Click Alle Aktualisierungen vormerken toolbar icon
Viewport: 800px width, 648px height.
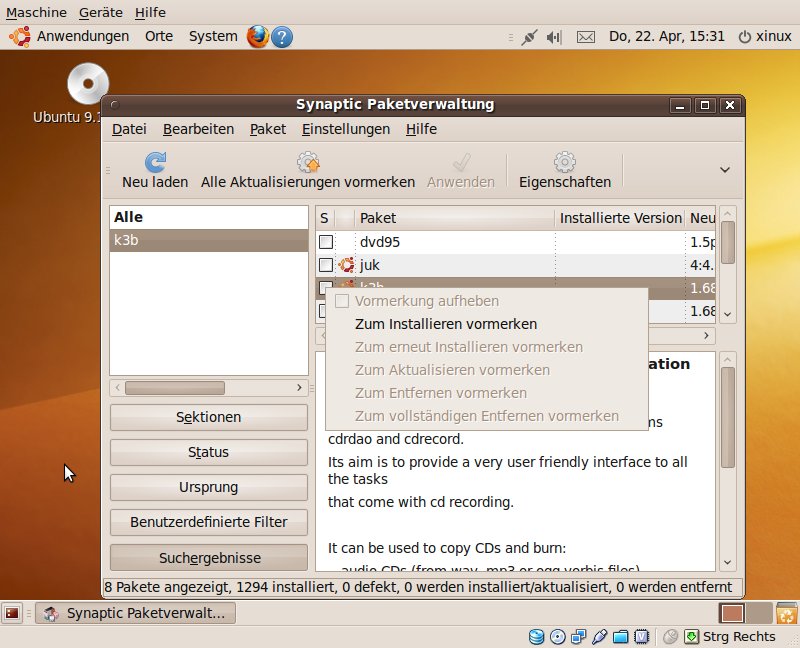coord(308,162)
